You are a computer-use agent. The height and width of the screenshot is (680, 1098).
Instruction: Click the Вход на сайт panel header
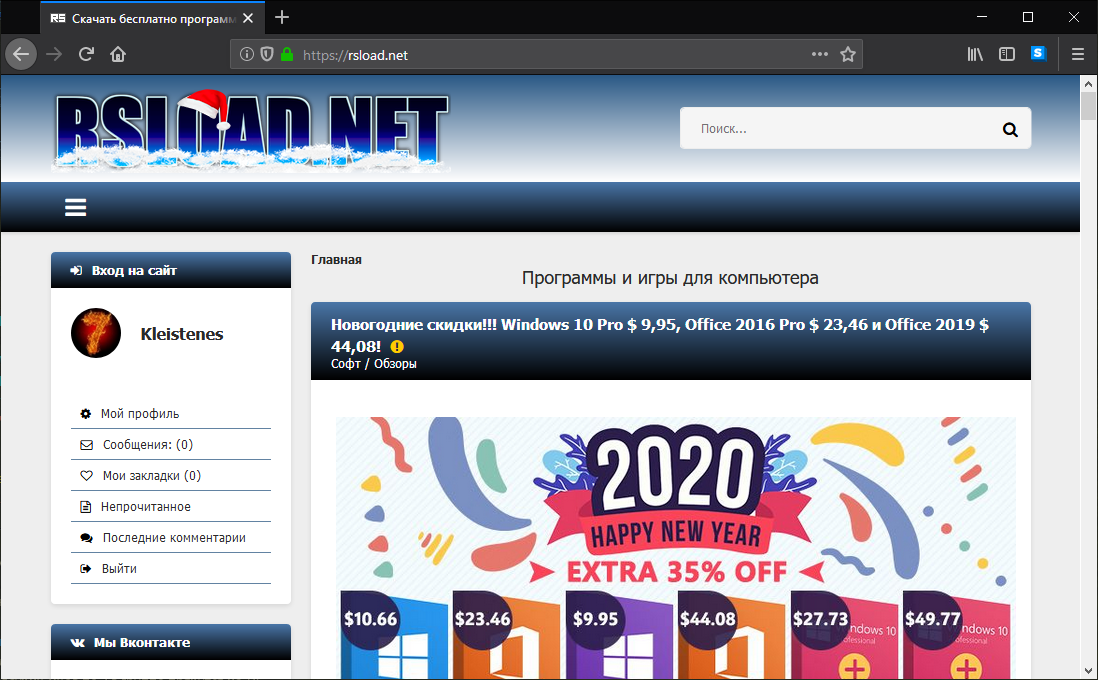[171, 270]
